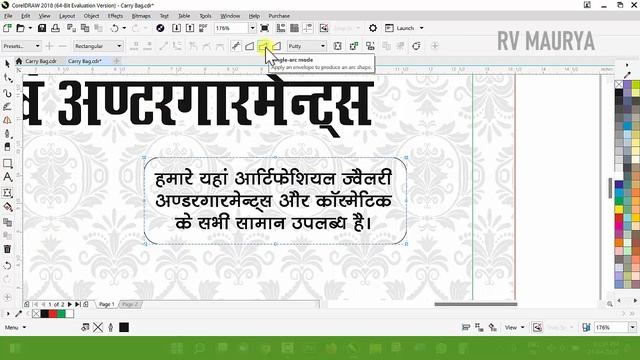Open the undo history dropdown arrow
This screenshot has width=640, height=360.
(x=124, y=28)
